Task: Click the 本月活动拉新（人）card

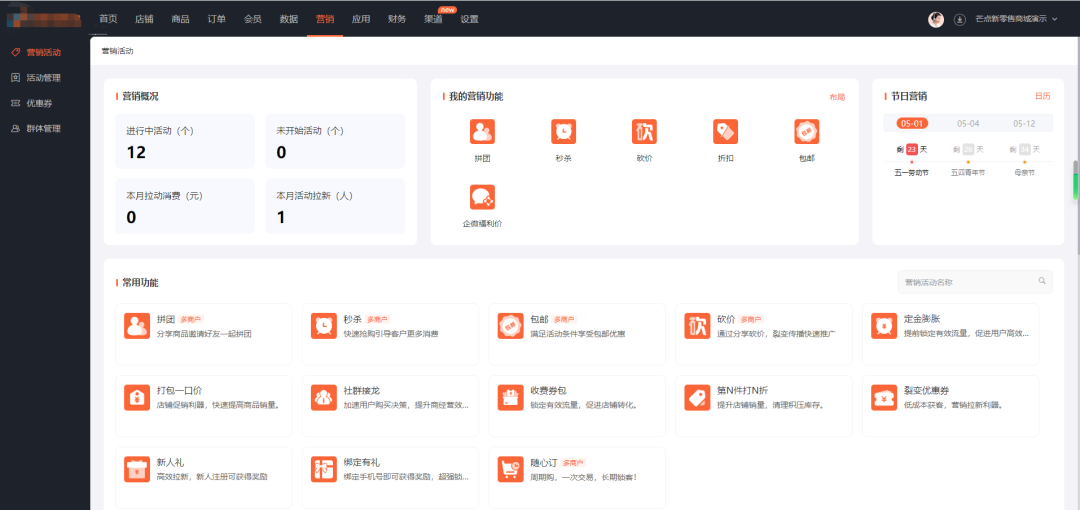Action: click(x=335, y=206)
